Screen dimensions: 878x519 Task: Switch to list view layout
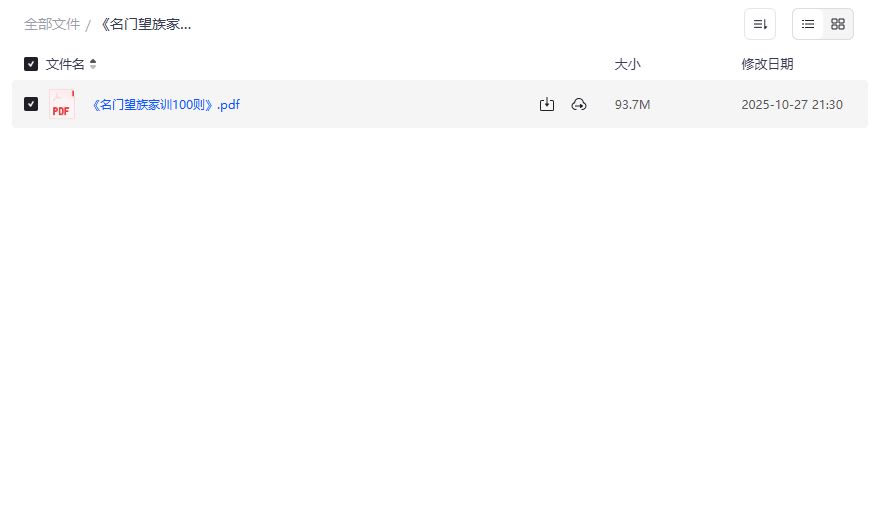click(x=808, y=24)
